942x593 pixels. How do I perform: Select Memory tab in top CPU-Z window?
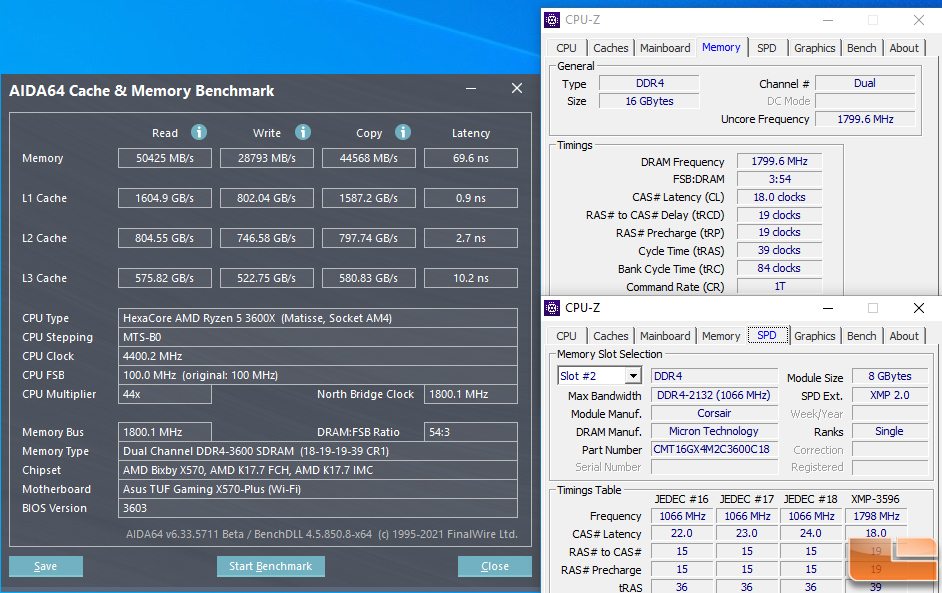pyautogui.click(x=721, y=47)
